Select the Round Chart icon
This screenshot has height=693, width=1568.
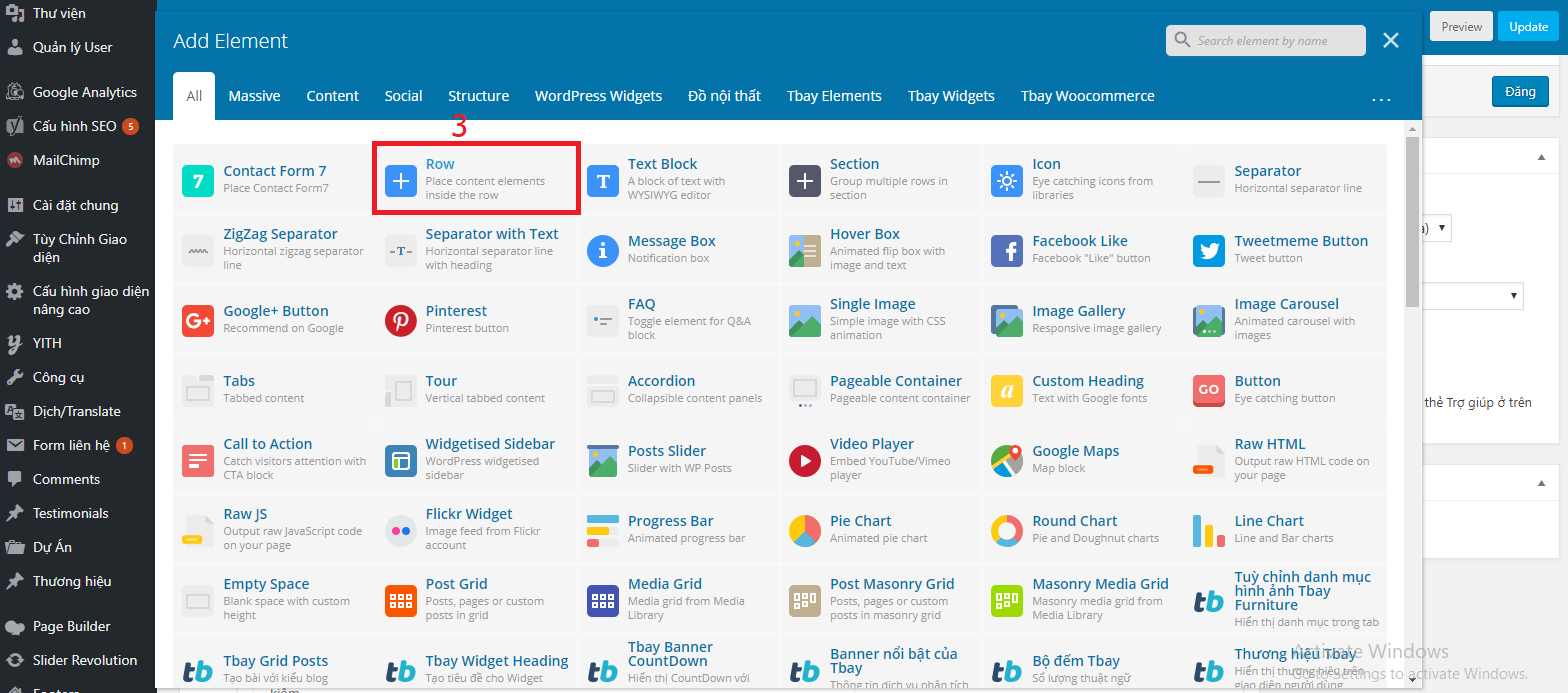[1007, 531]
